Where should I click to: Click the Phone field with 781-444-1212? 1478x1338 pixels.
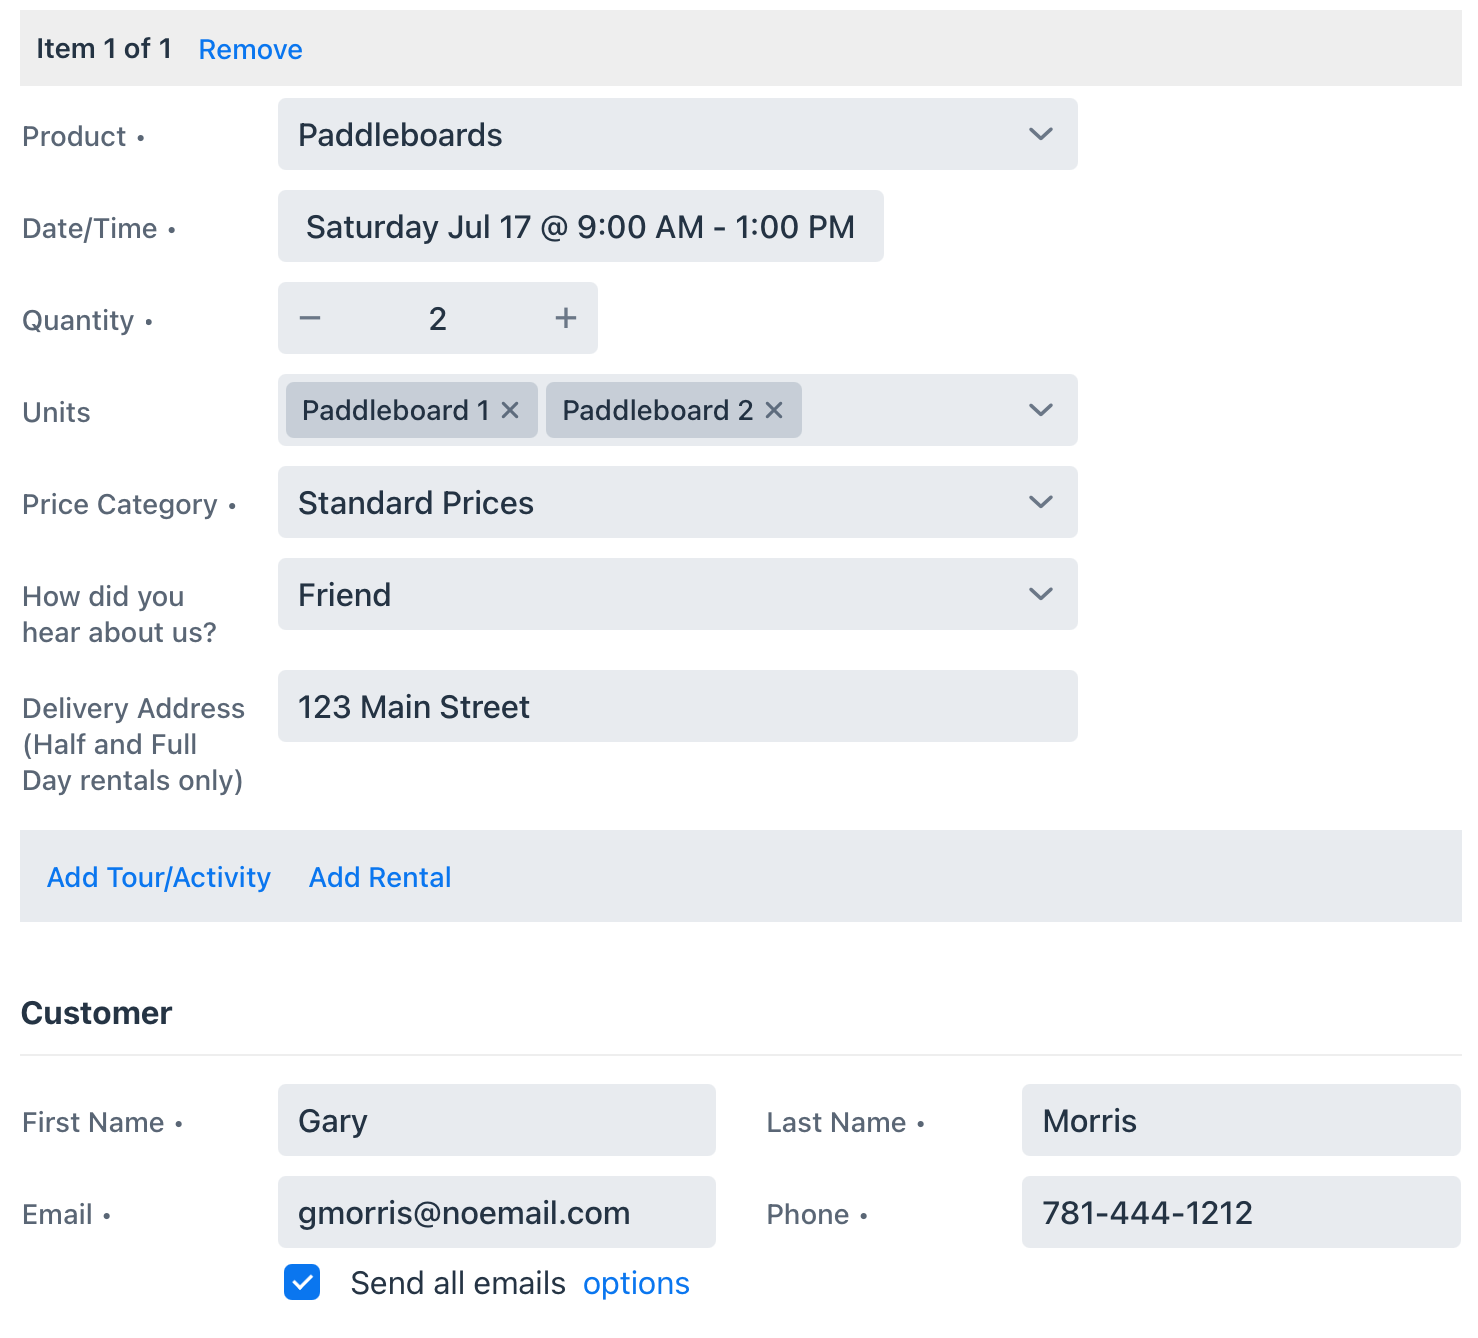[1241, 1212]
